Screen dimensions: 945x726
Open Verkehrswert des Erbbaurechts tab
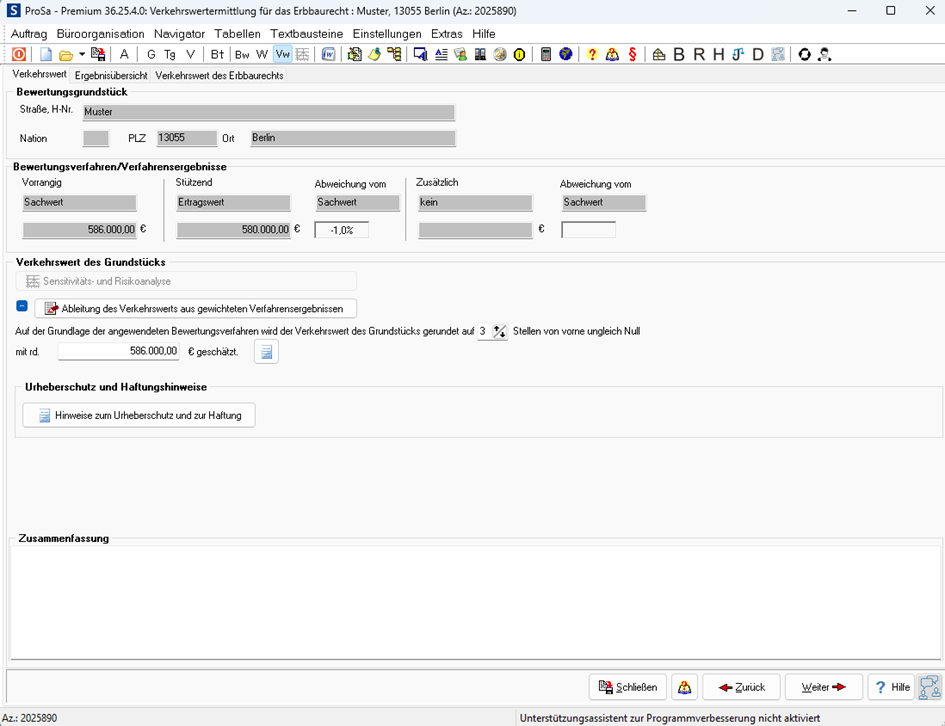tap(219, 76)
